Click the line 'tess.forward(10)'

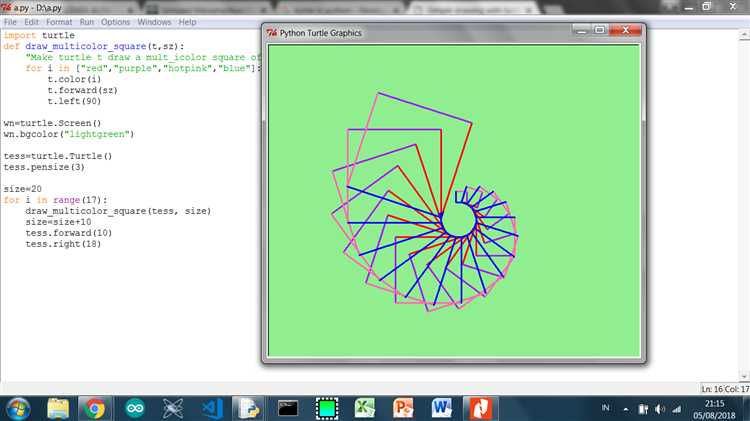click(68, 233)
